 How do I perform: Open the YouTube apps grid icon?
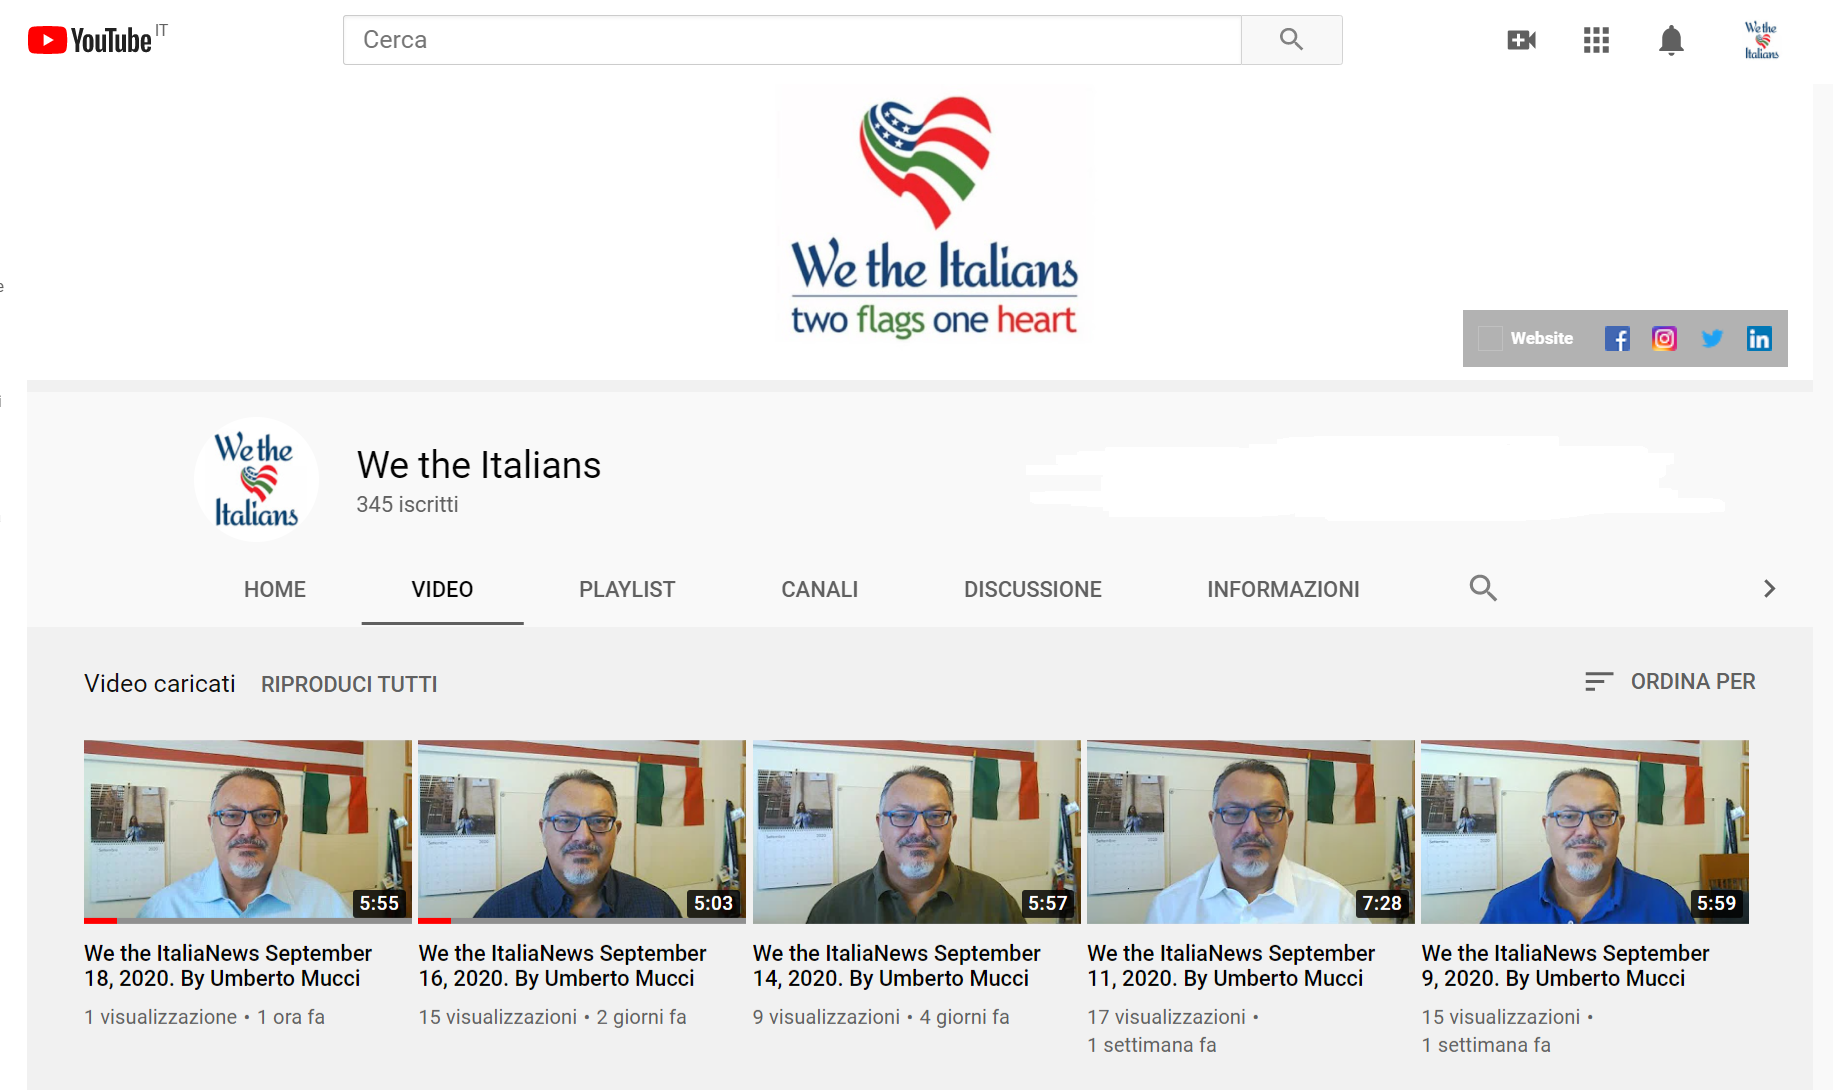1596,40
